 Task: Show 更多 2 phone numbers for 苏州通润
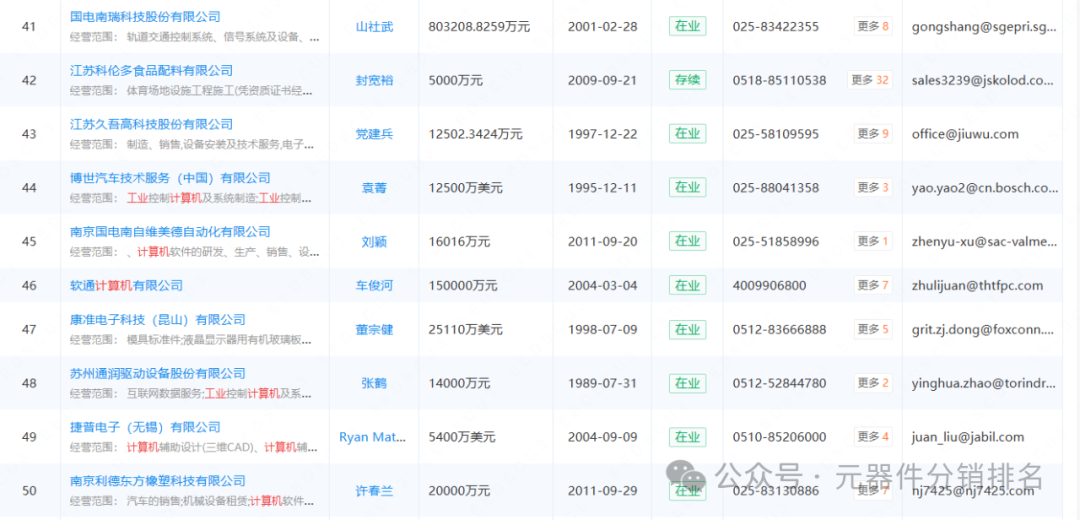click(x=873, y=382)
